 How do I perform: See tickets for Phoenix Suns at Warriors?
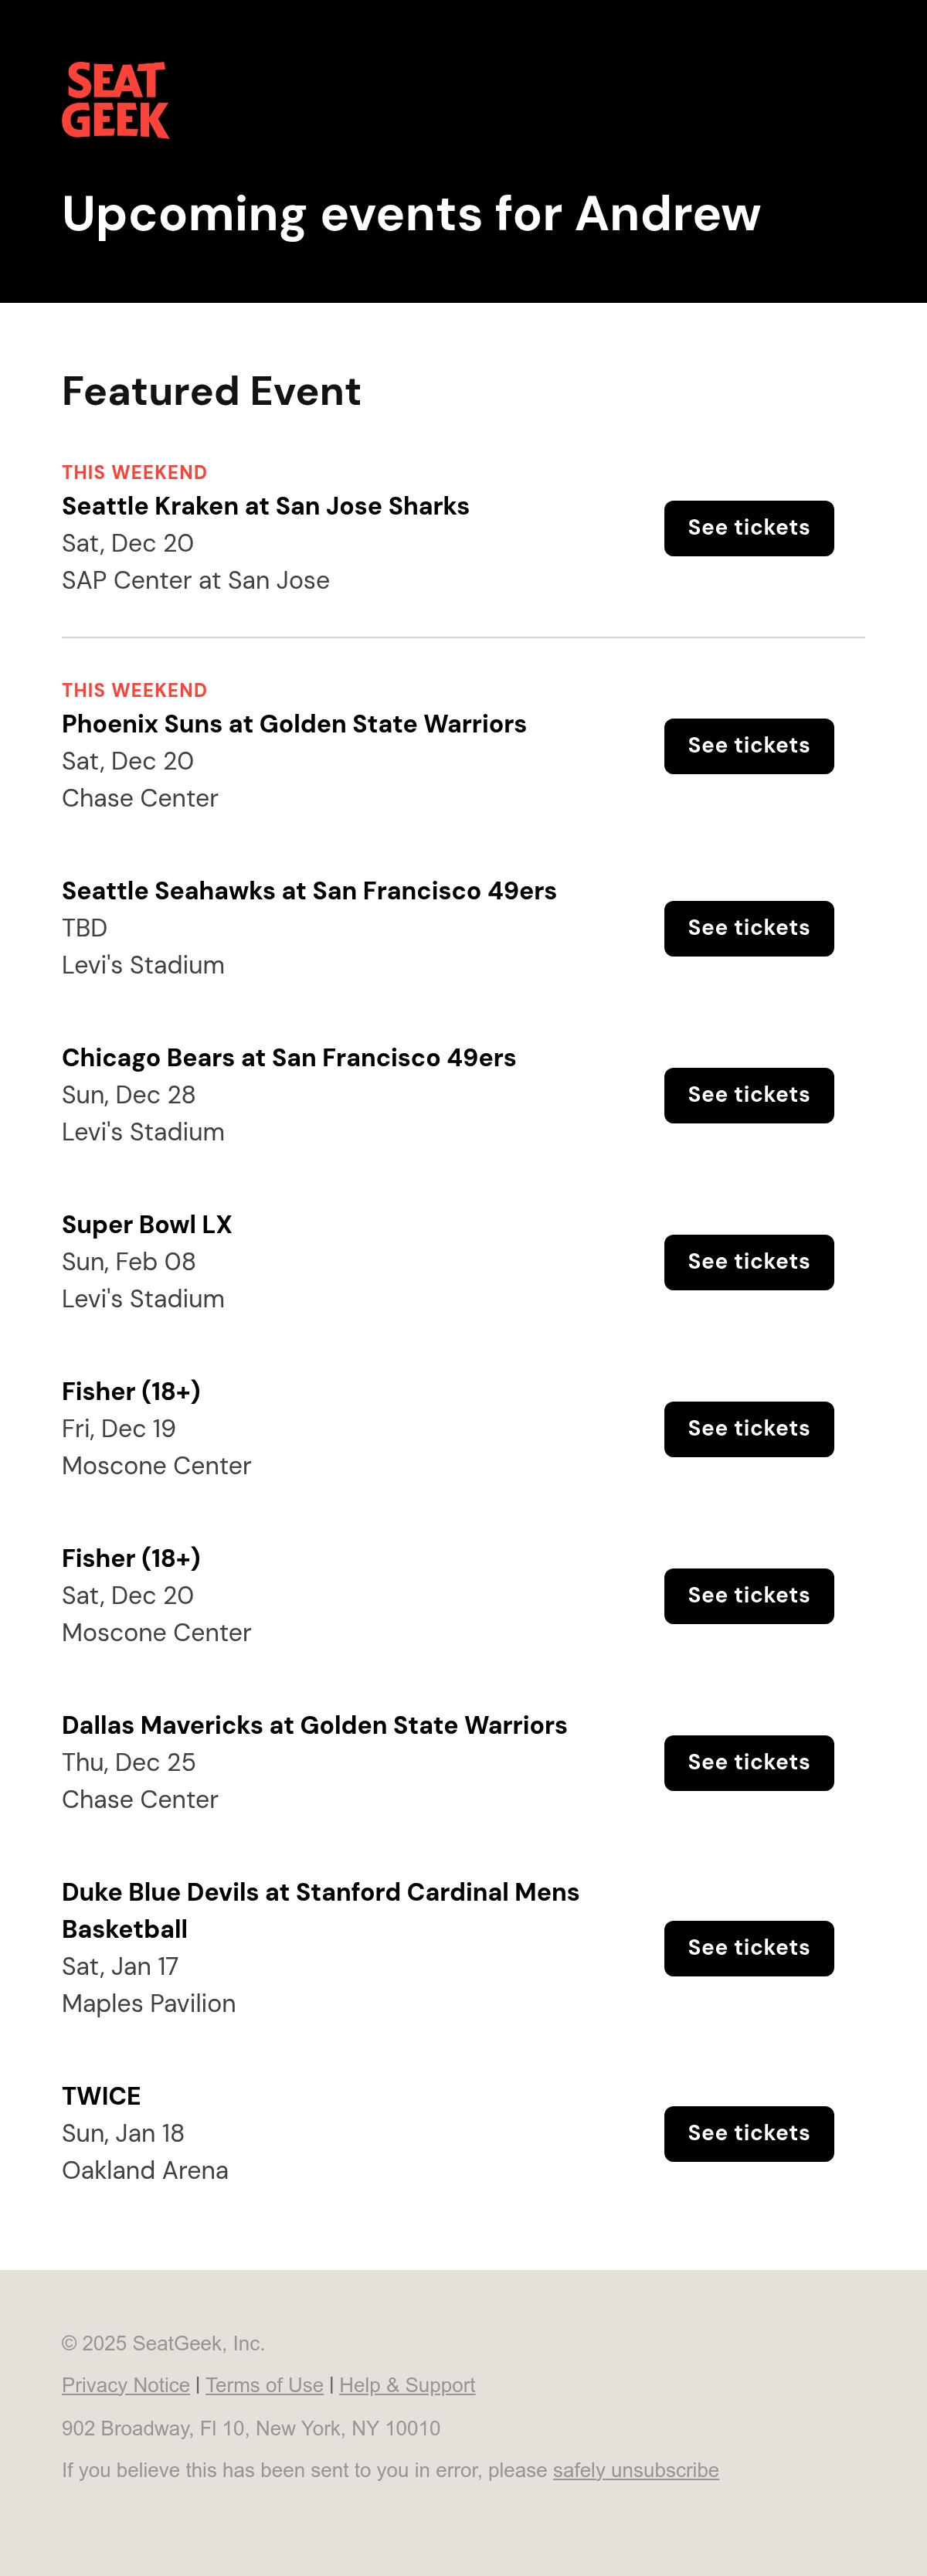(x=748, y=746)
